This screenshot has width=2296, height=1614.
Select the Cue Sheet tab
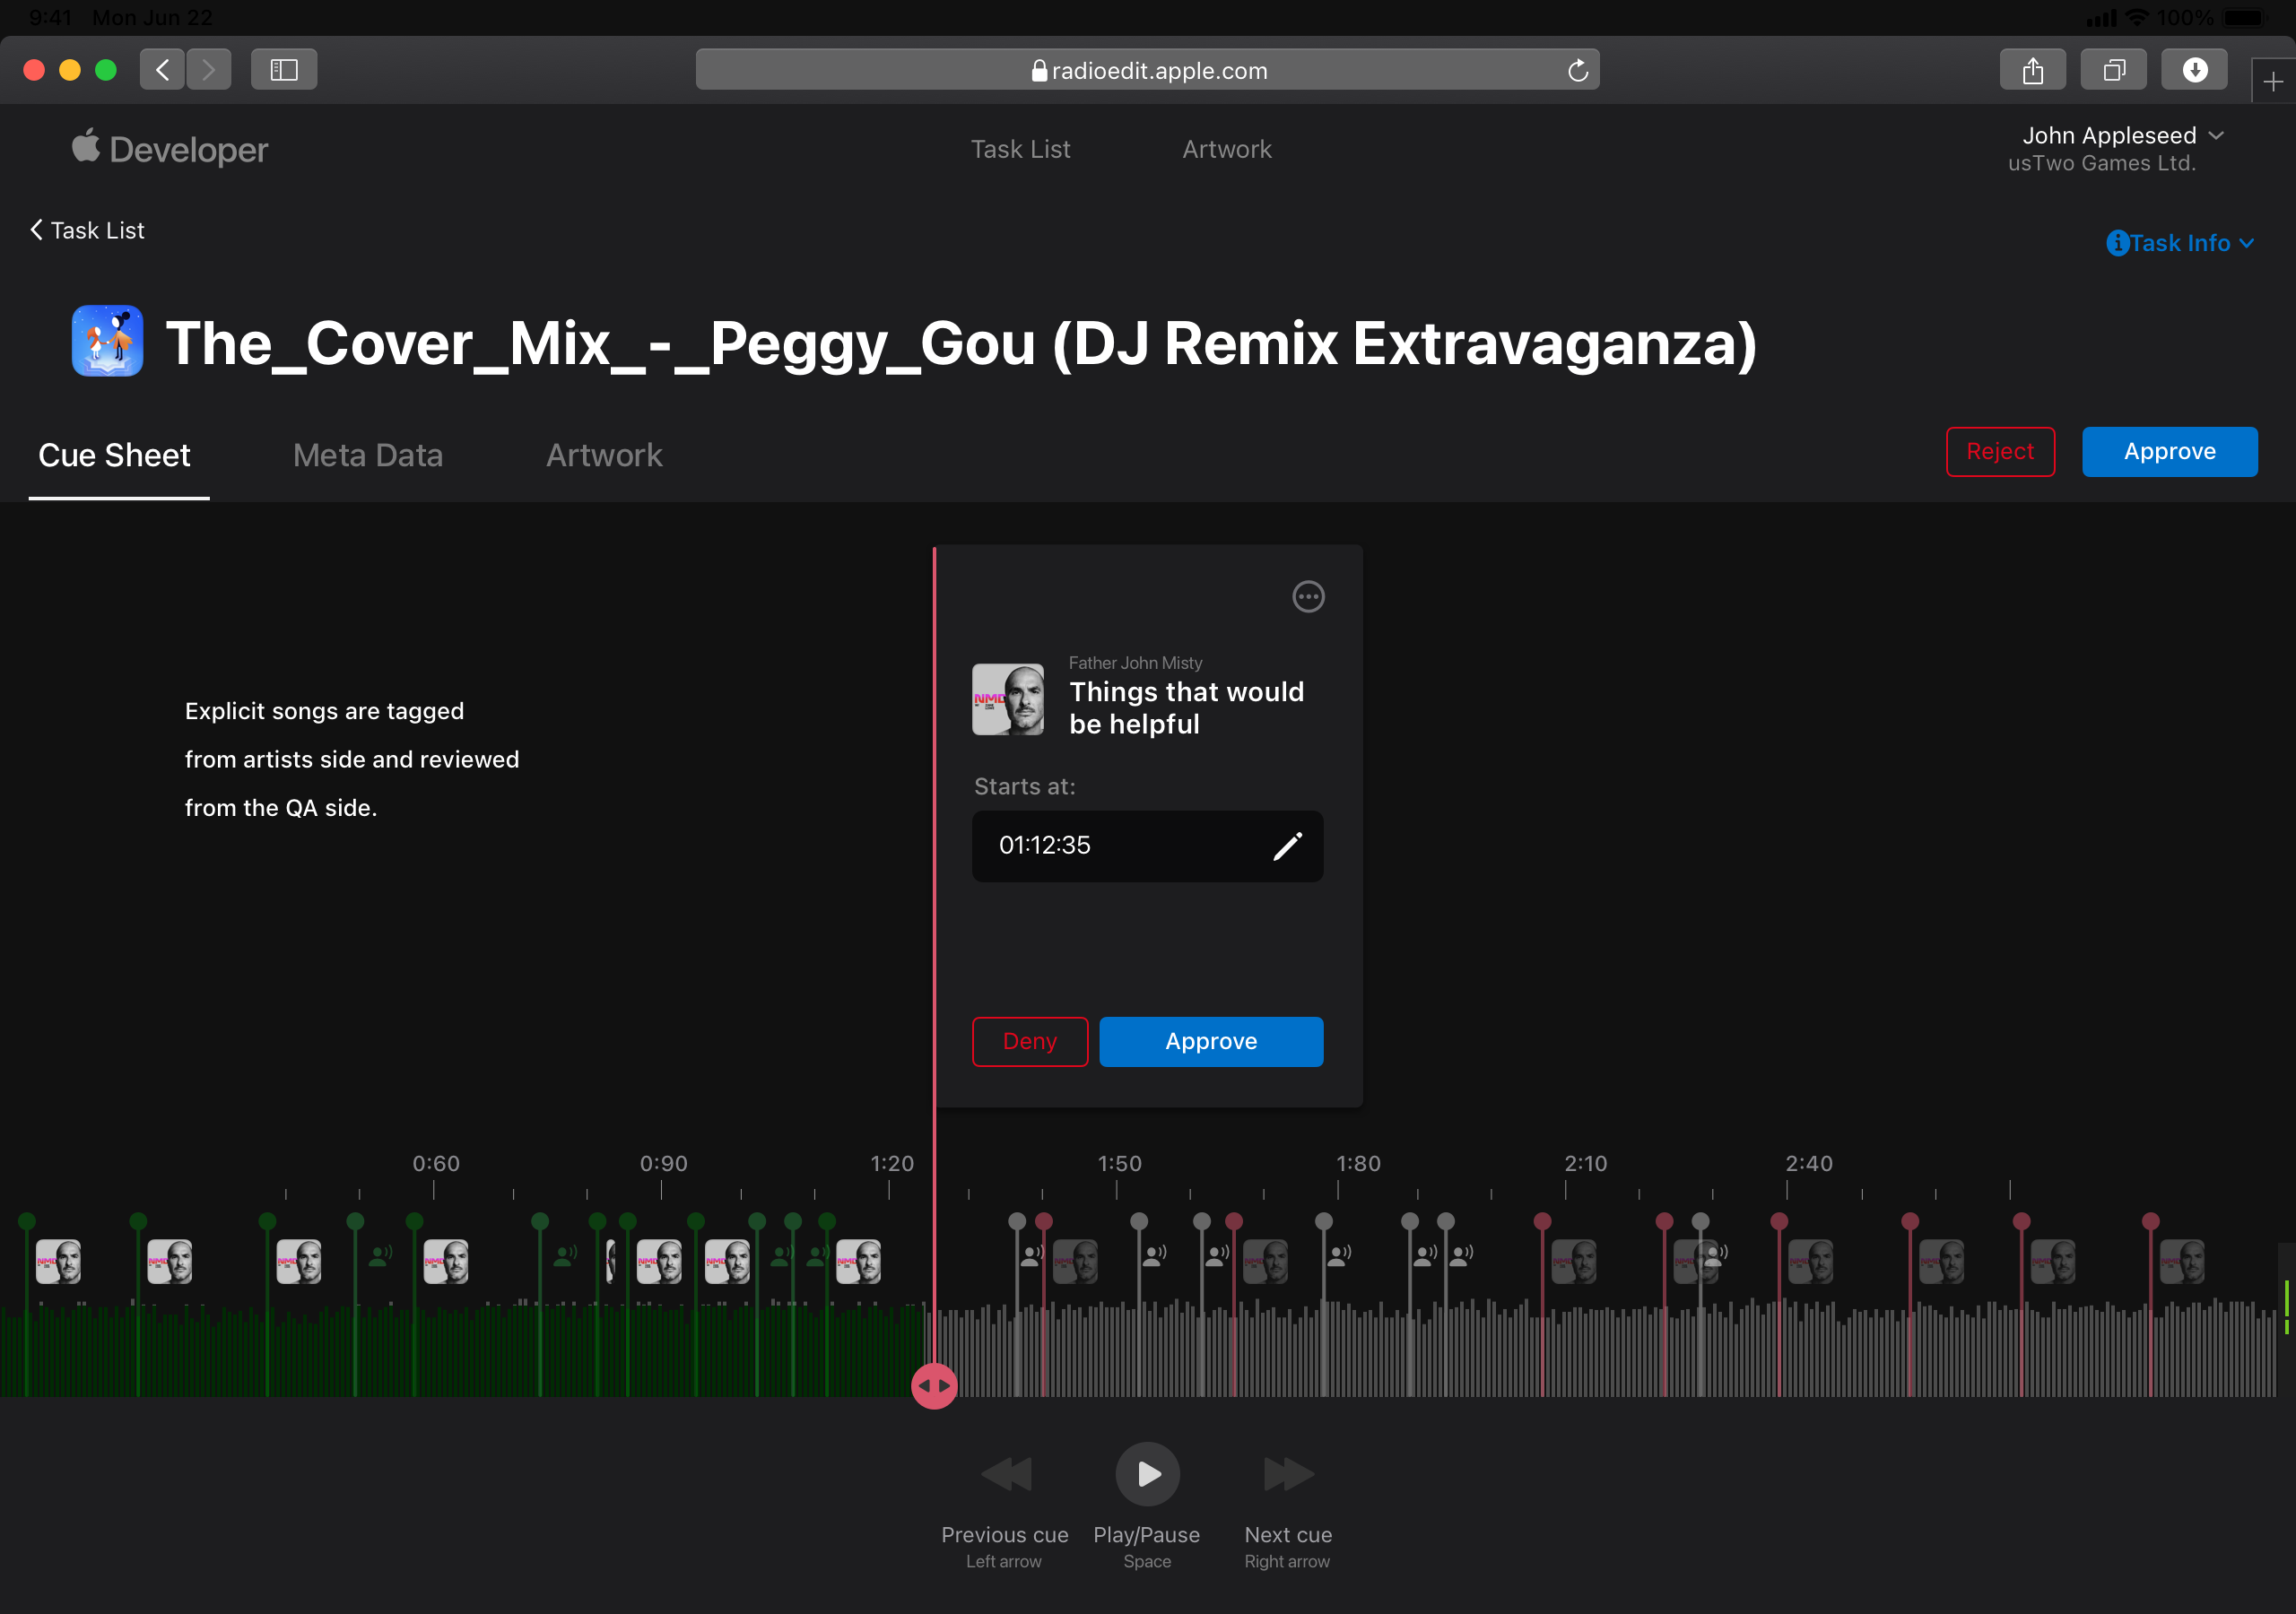click(x=114, y=455)
